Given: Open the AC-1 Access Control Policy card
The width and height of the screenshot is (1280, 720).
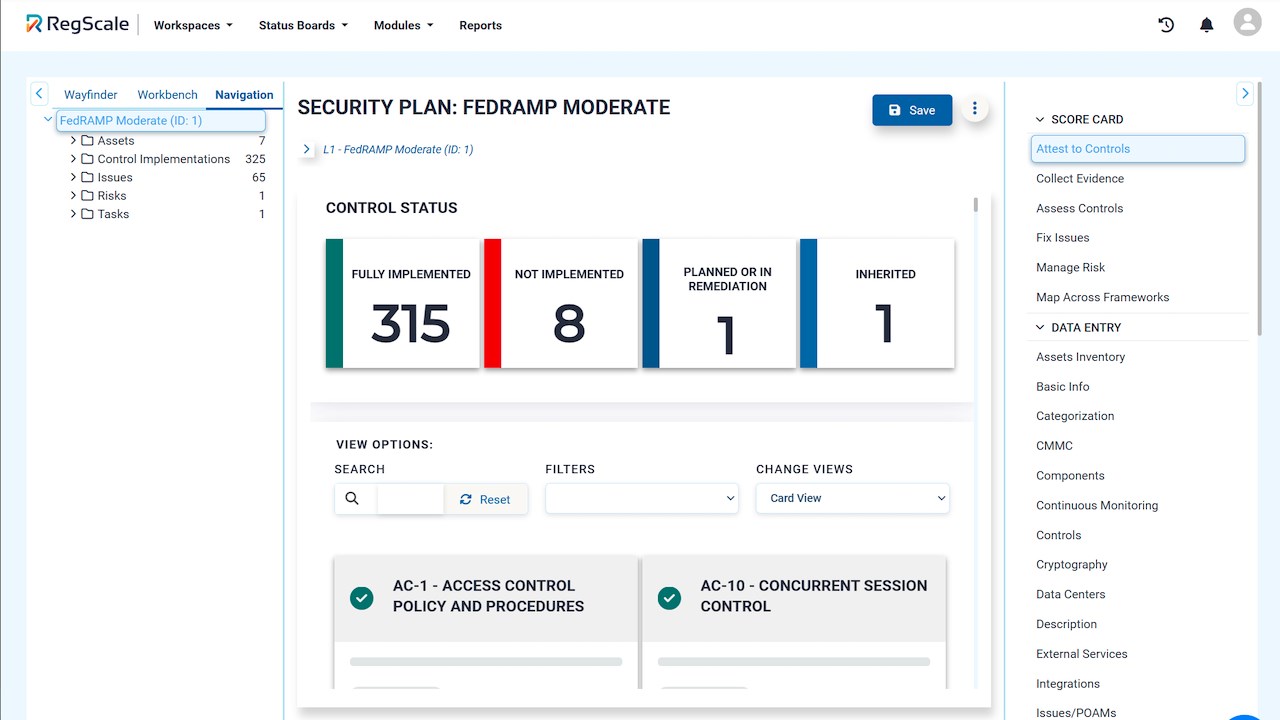Looking at the screenshot, I should pyautogui.click(x=486, y=623).
